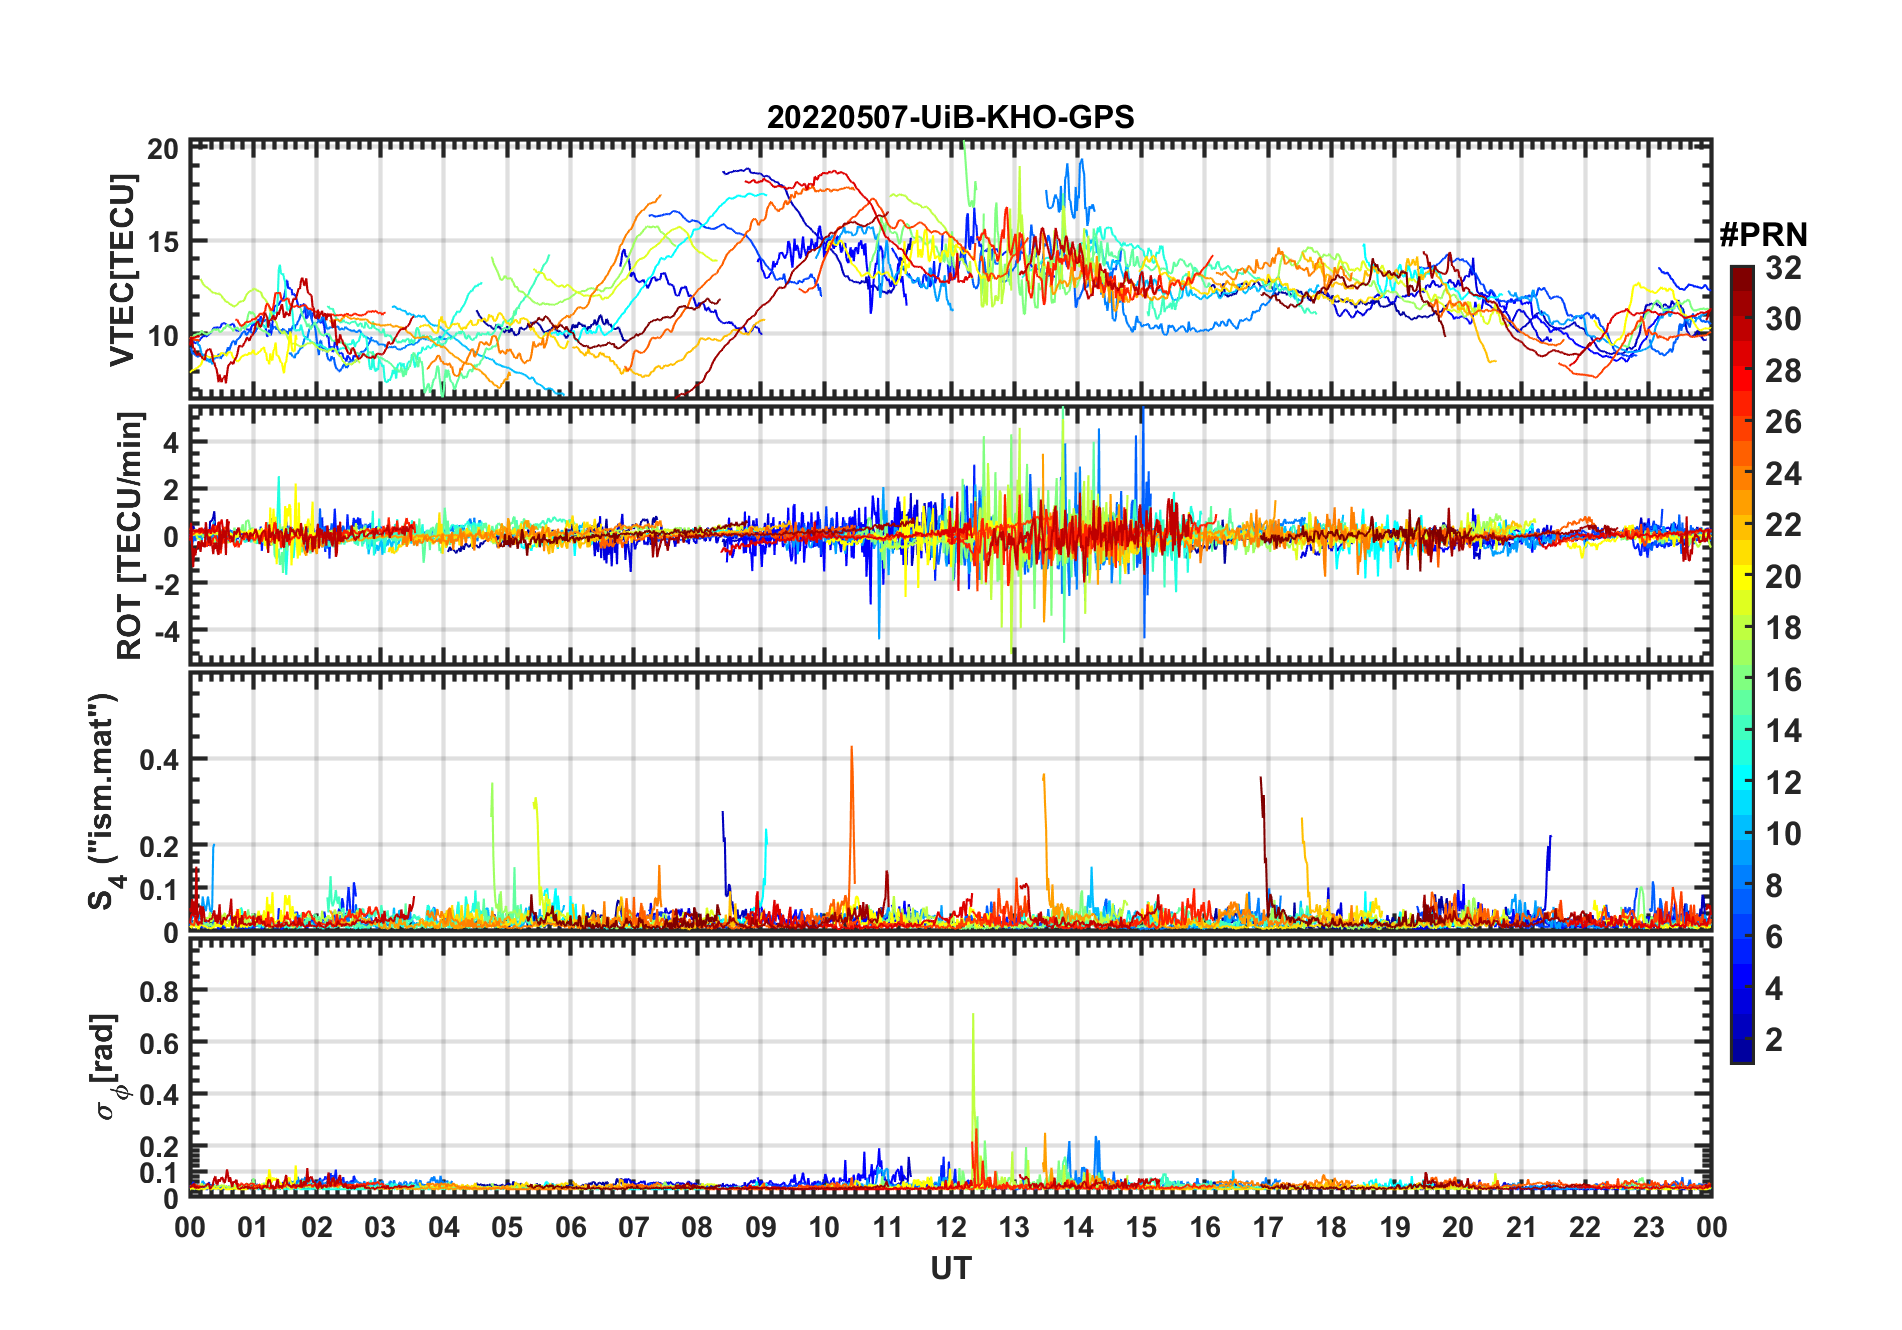The image size is (1902, 1330).
Task: Click the -4 tick on the ROT axis
Action: click(x=168, y=631)
